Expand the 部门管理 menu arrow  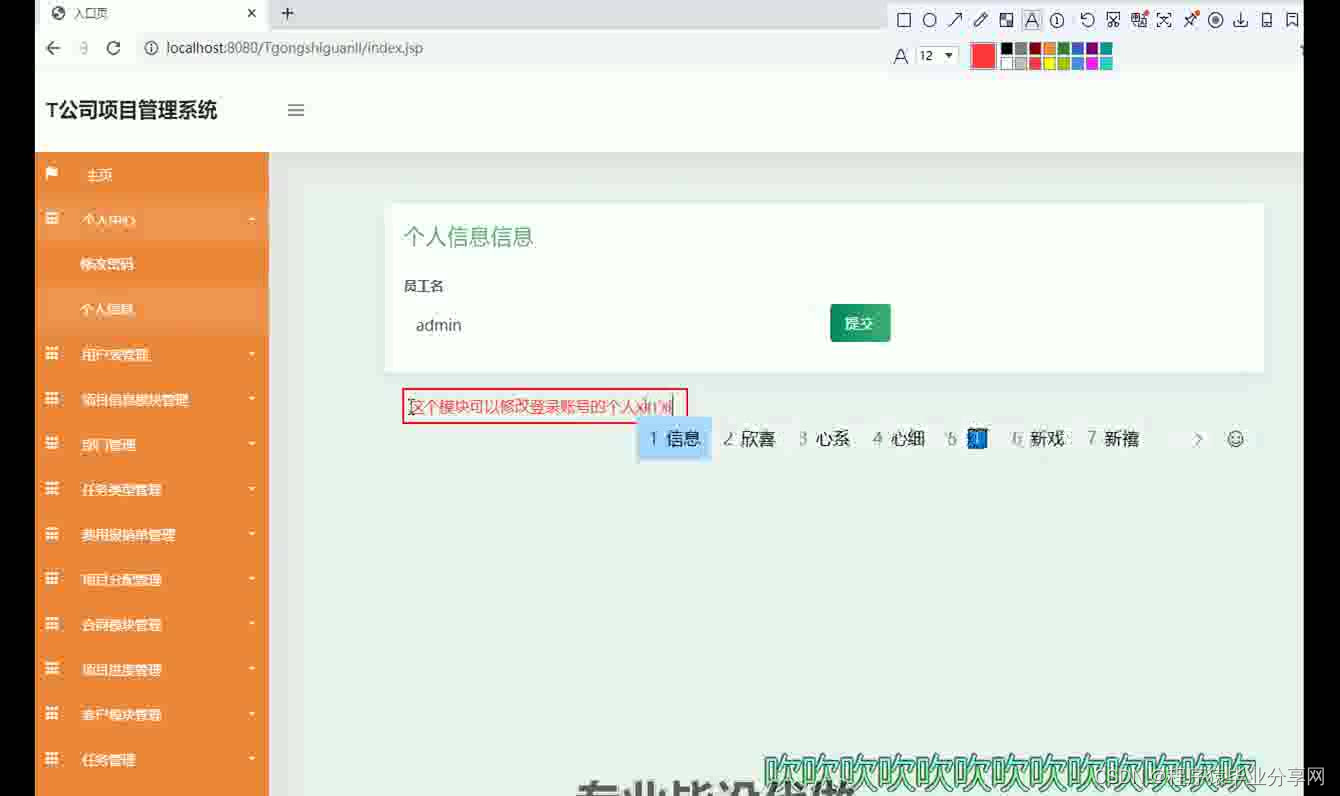point(252,444)
